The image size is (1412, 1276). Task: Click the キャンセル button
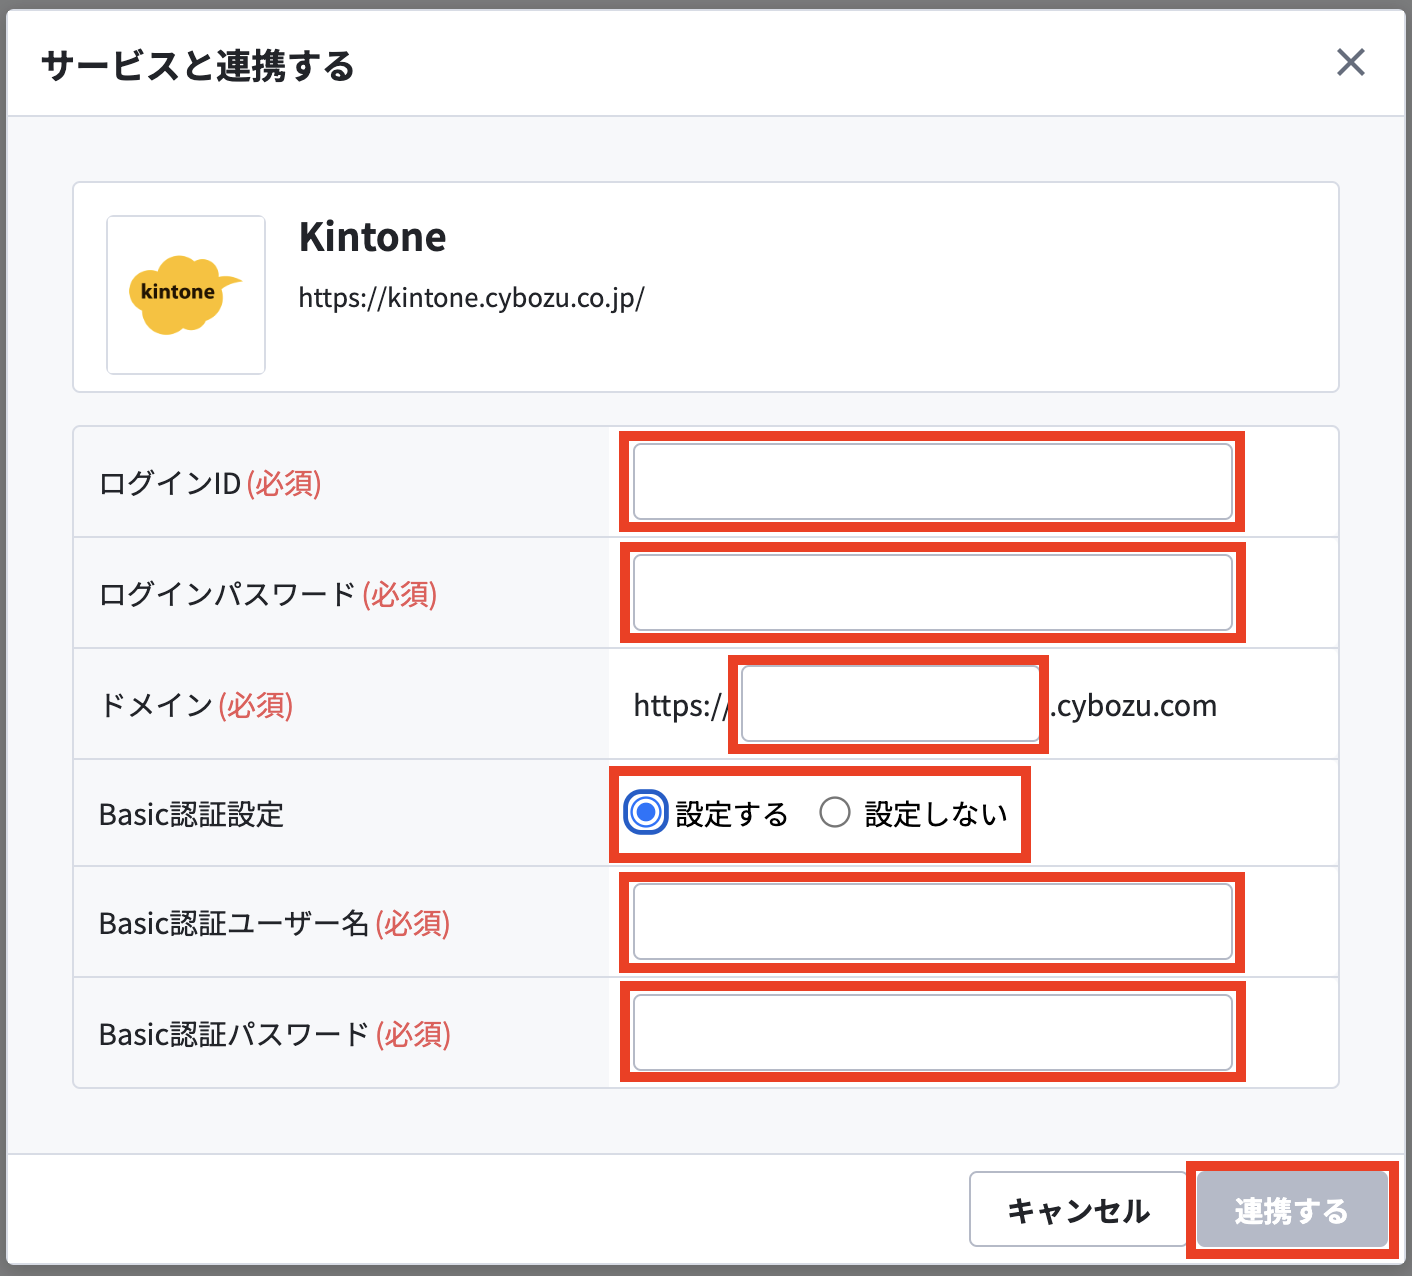coord(1077,1210)
